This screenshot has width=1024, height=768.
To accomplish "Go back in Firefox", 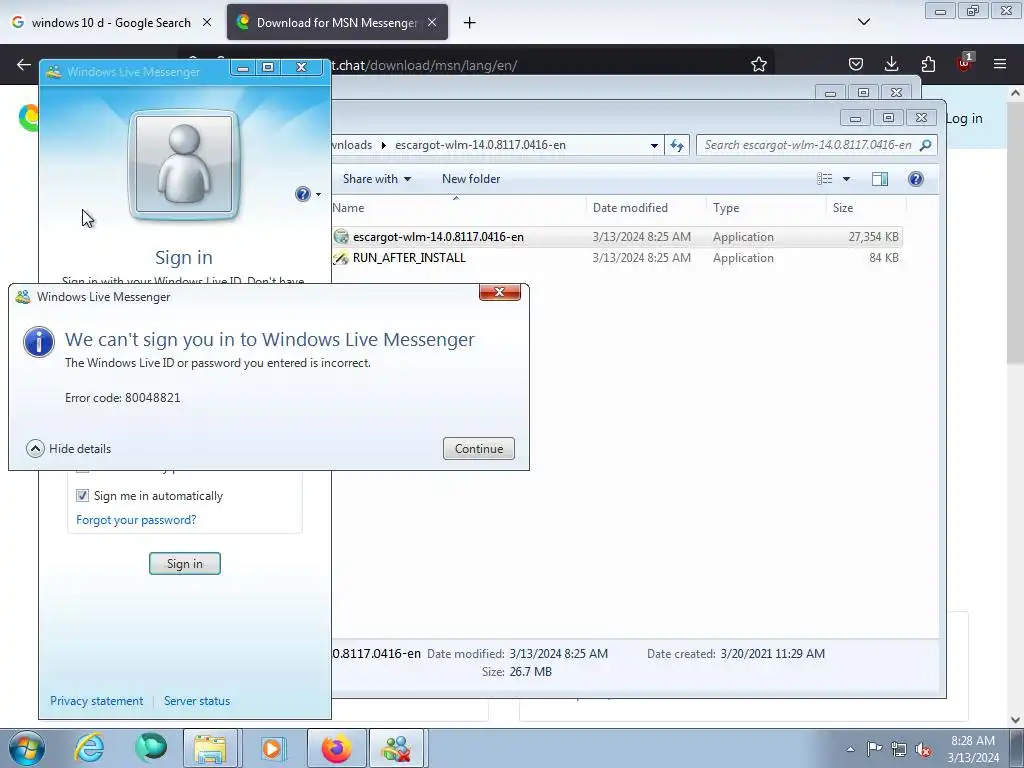I will (24, 64).
